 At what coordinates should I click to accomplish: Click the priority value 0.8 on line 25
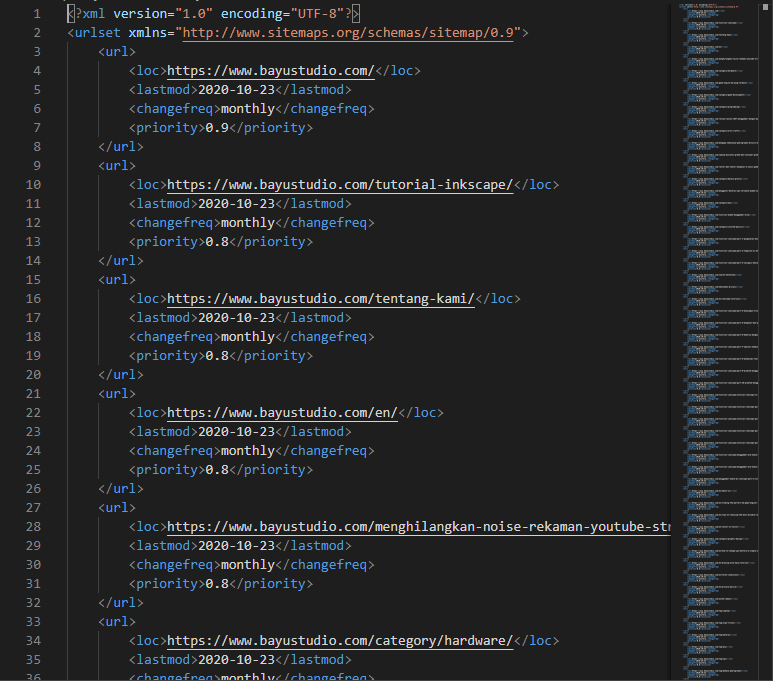click(x=217, y=469)
